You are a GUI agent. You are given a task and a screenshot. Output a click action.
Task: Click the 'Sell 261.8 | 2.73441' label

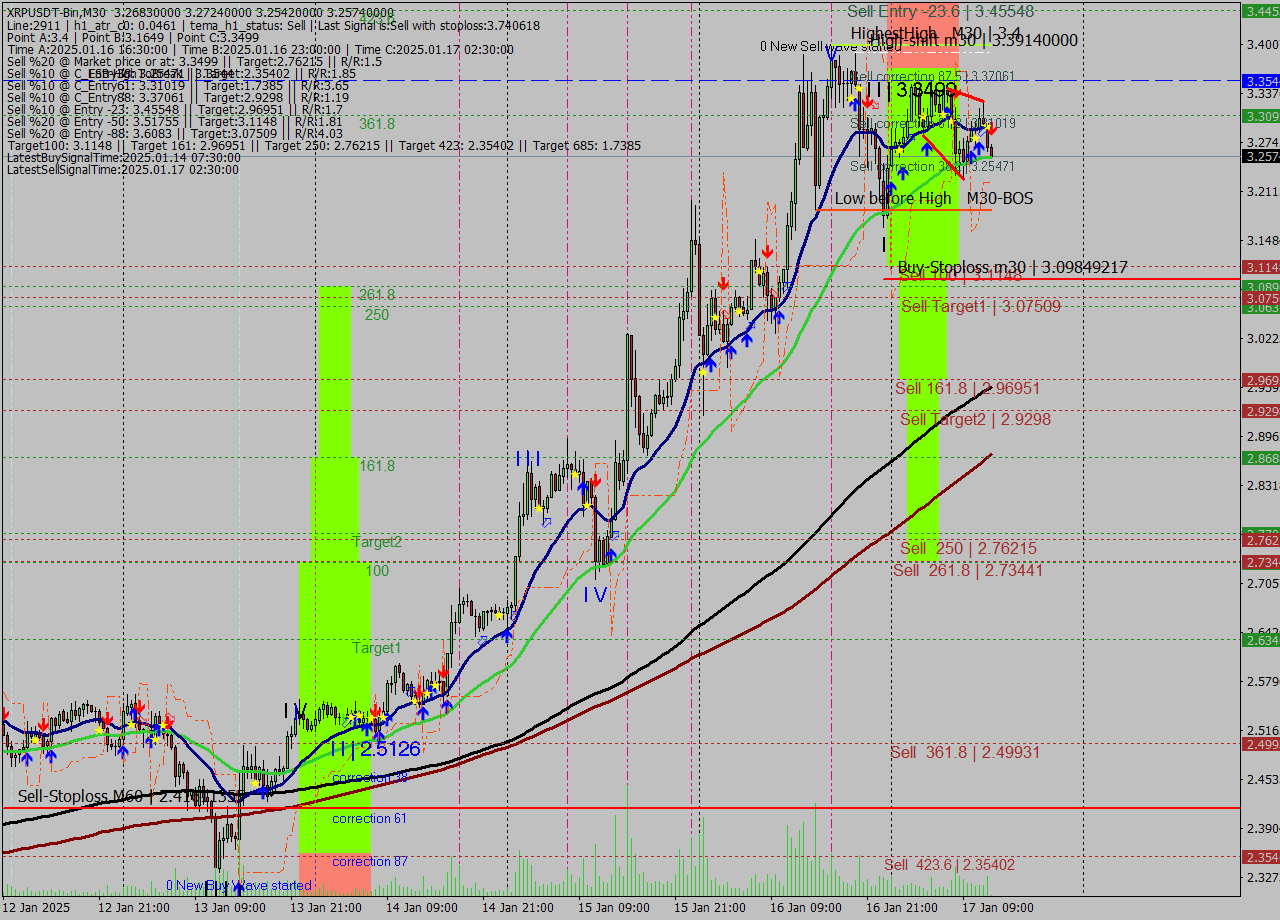[967, 570]
